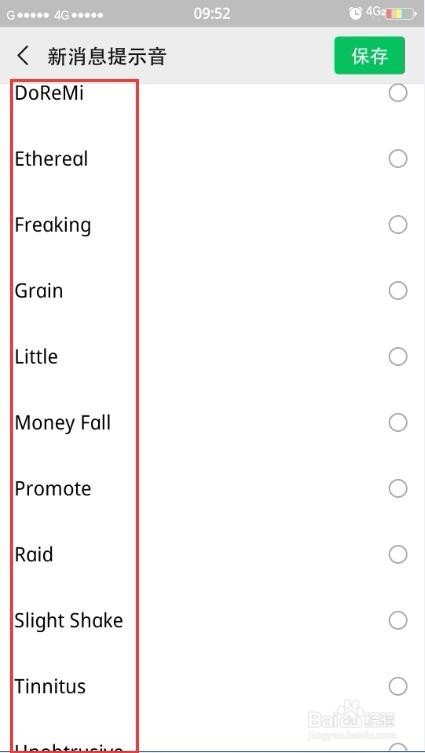Choose the Little radio button
This screenshot has height=753, width=425.
coord(398,356)
